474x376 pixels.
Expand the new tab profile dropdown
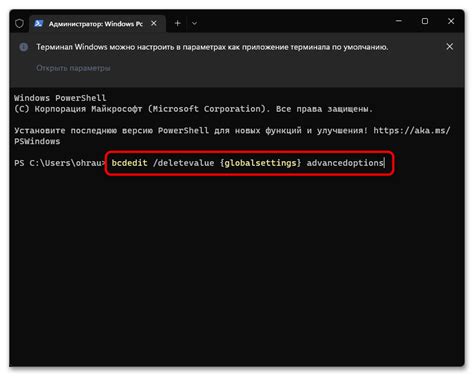(194, 24)
